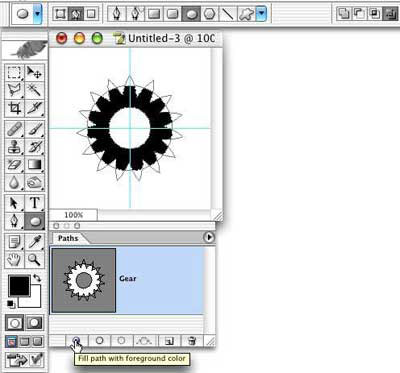Viewport: 400px width, 373px height.
Task: Choose Custom Shape in options bar
Action: (x=246, y=14)
